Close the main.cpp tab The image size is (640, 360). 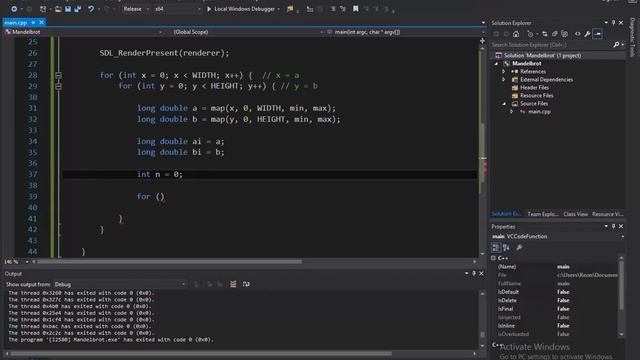[x=41, y=22]
